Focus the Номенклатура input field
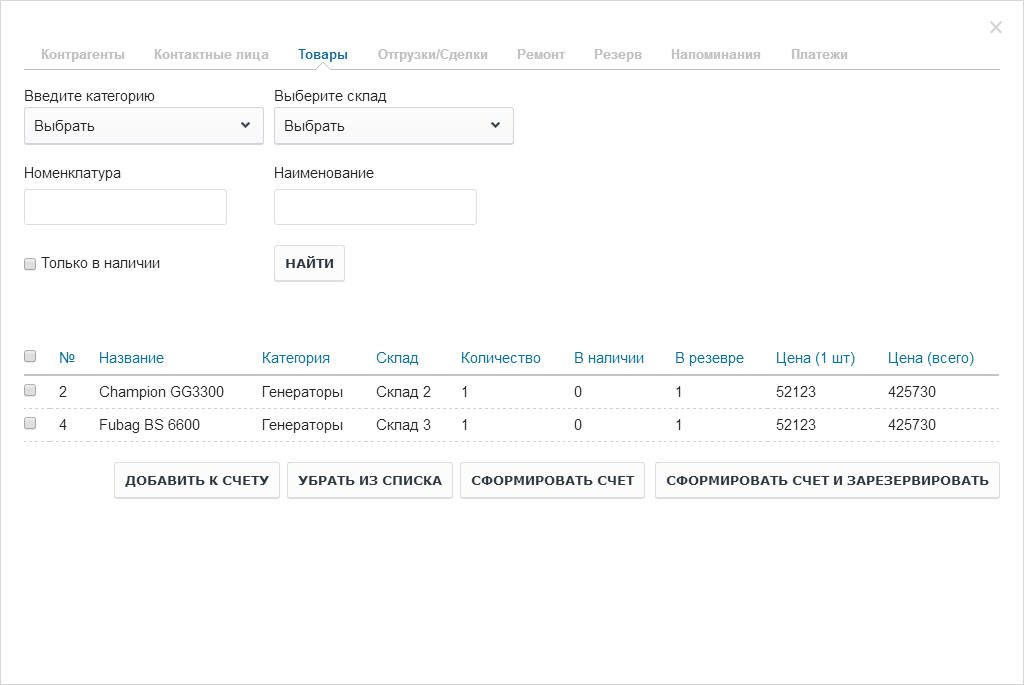This screenshot has width=1024, height=685. pos(125,207)
